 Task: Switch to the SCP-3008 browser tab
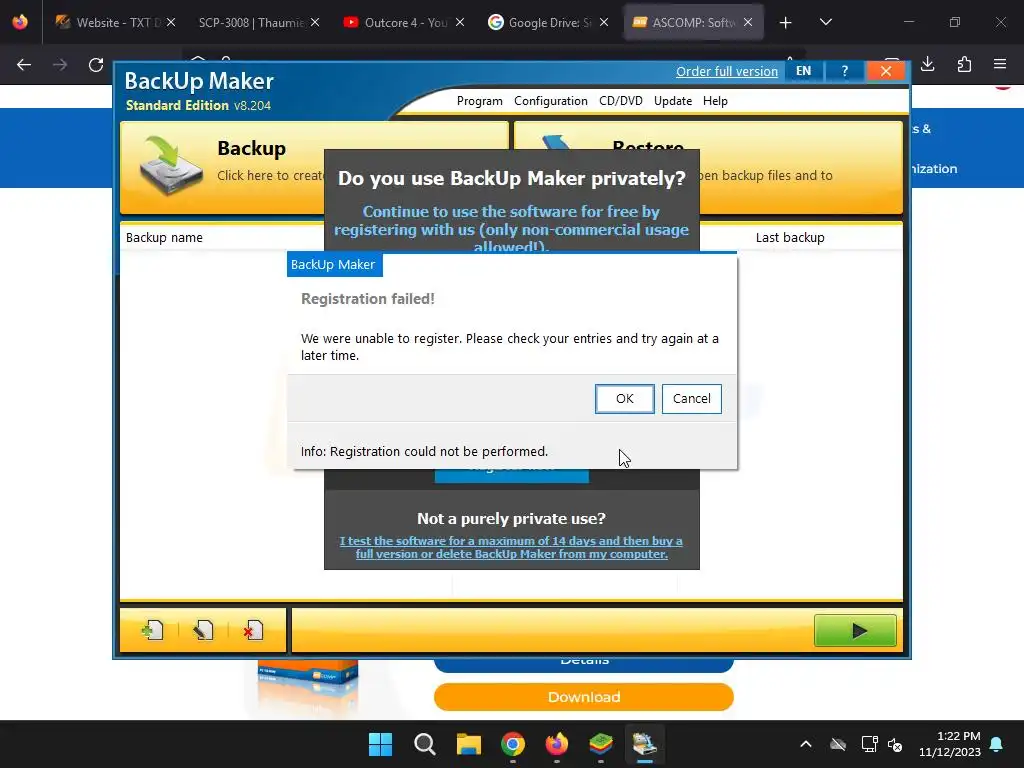click(x=250, y=22)
